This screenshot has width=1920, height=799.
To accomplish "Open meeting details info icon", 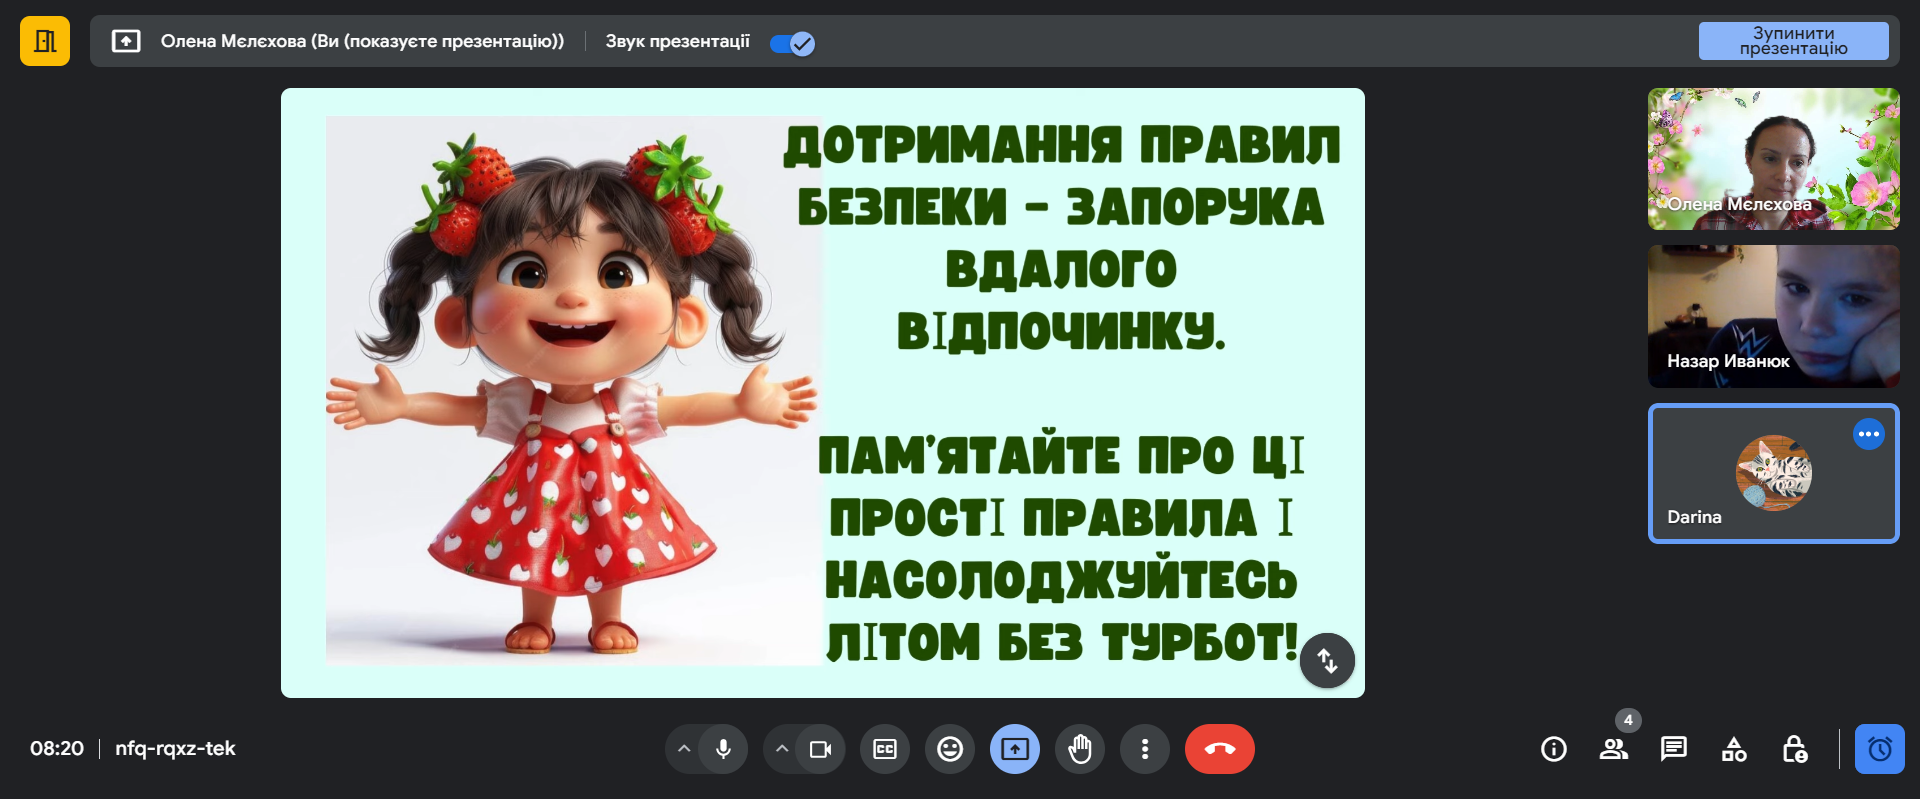I will pos(1554,749).
